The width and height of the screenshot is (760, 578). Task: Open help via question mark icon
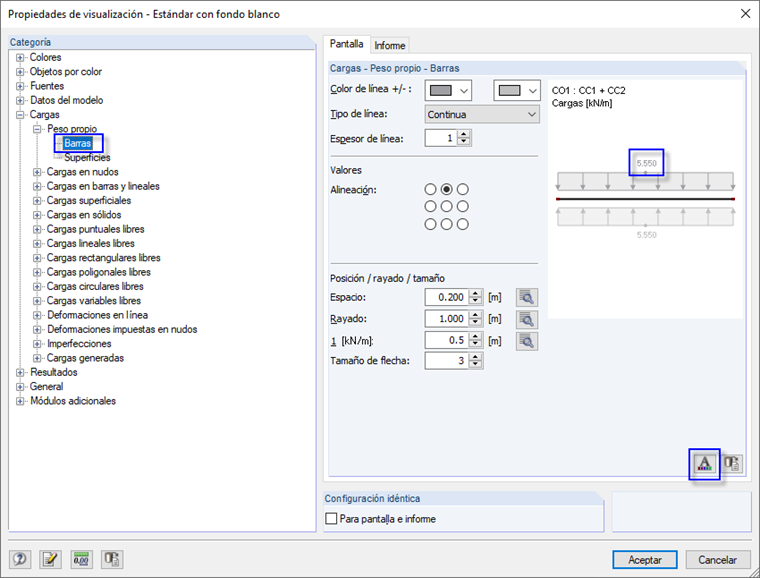[x=20, y=559]
